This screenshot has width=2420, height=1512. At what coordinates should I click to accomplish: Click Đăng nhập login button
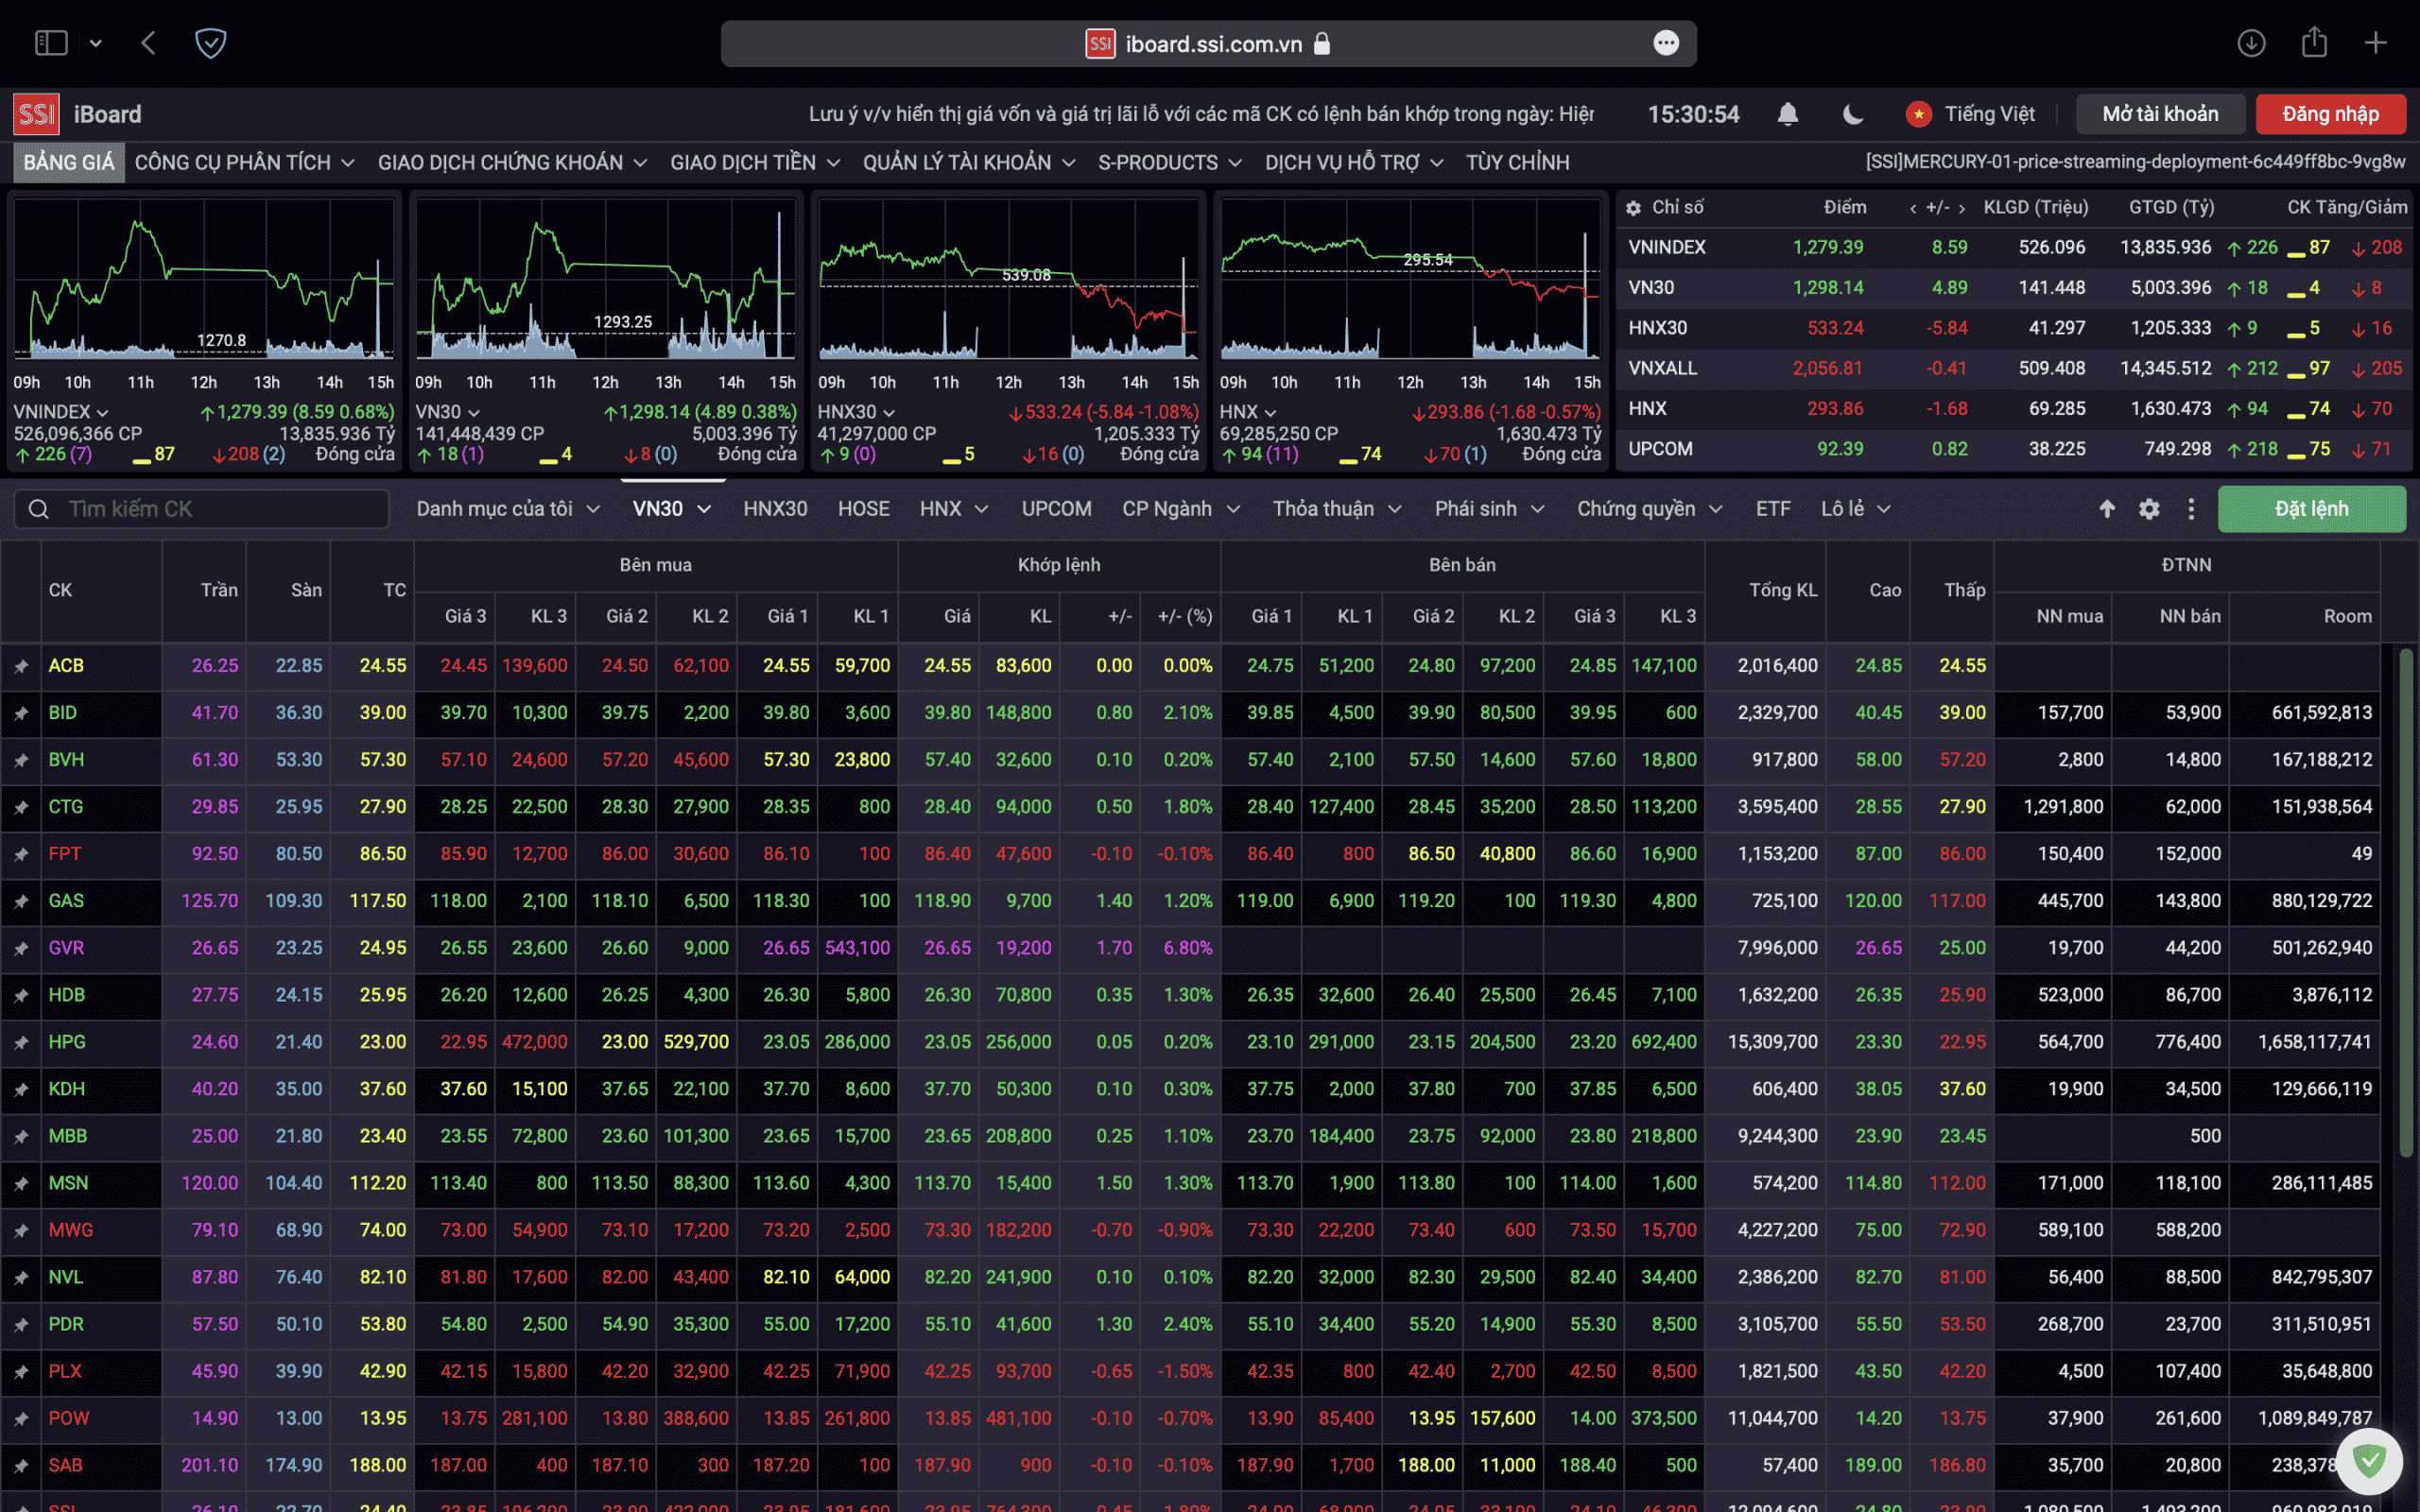point(2330,114)
